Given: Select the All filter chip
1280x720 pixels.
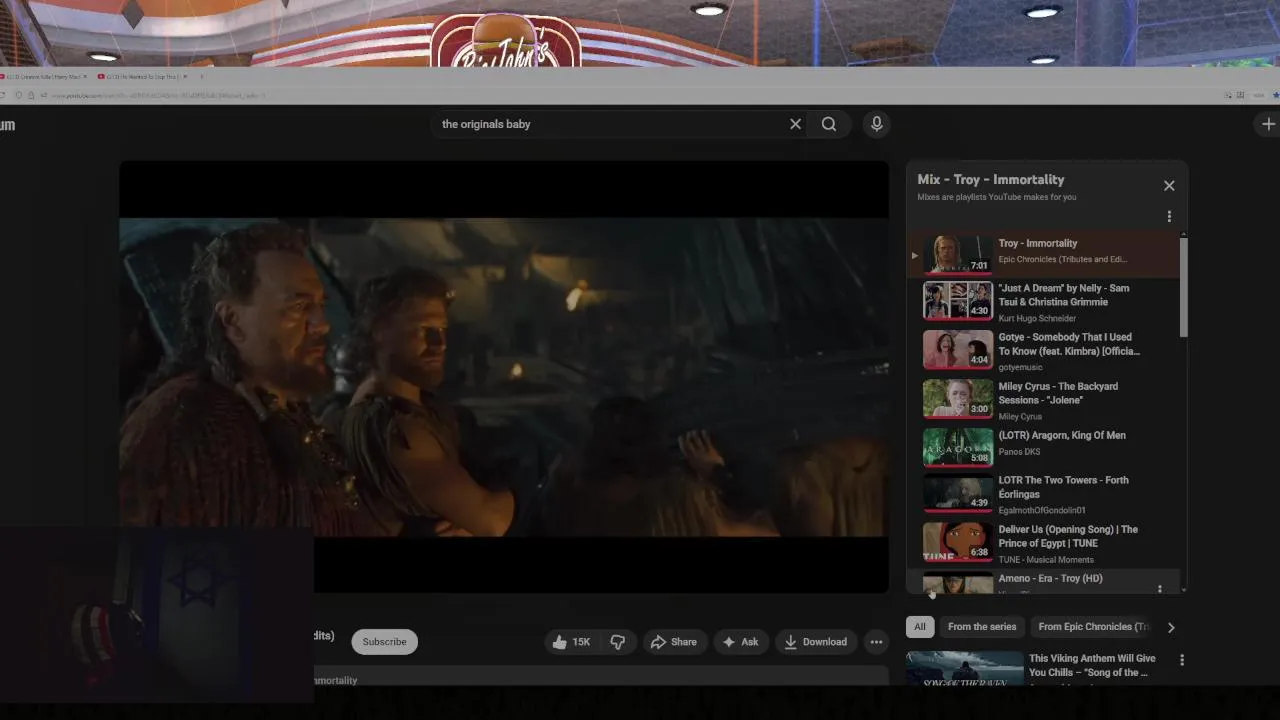Looking at the screenshot, I should pos(920,627).
